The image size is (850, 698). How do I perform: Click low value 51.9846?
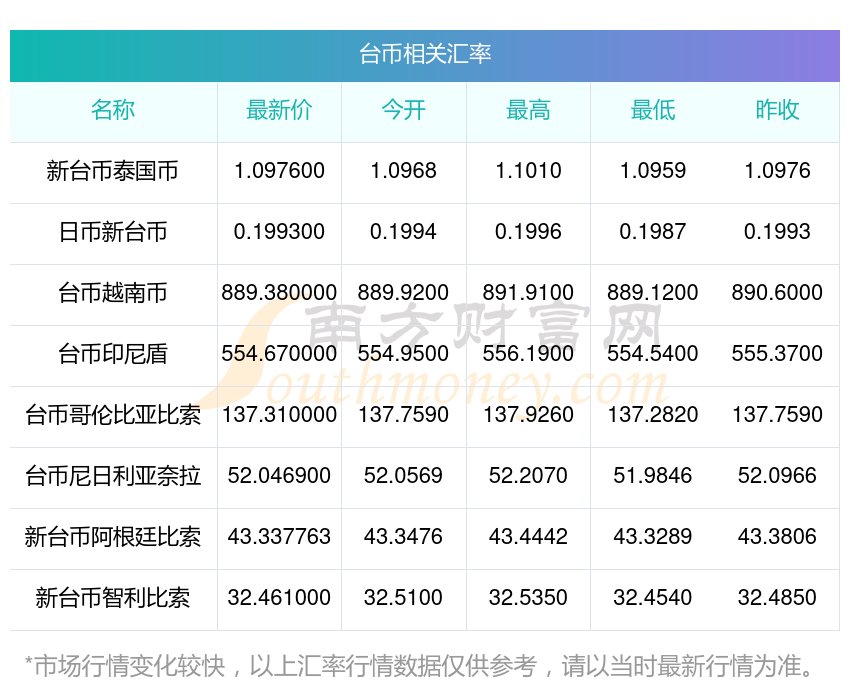(x=653, y=476)
